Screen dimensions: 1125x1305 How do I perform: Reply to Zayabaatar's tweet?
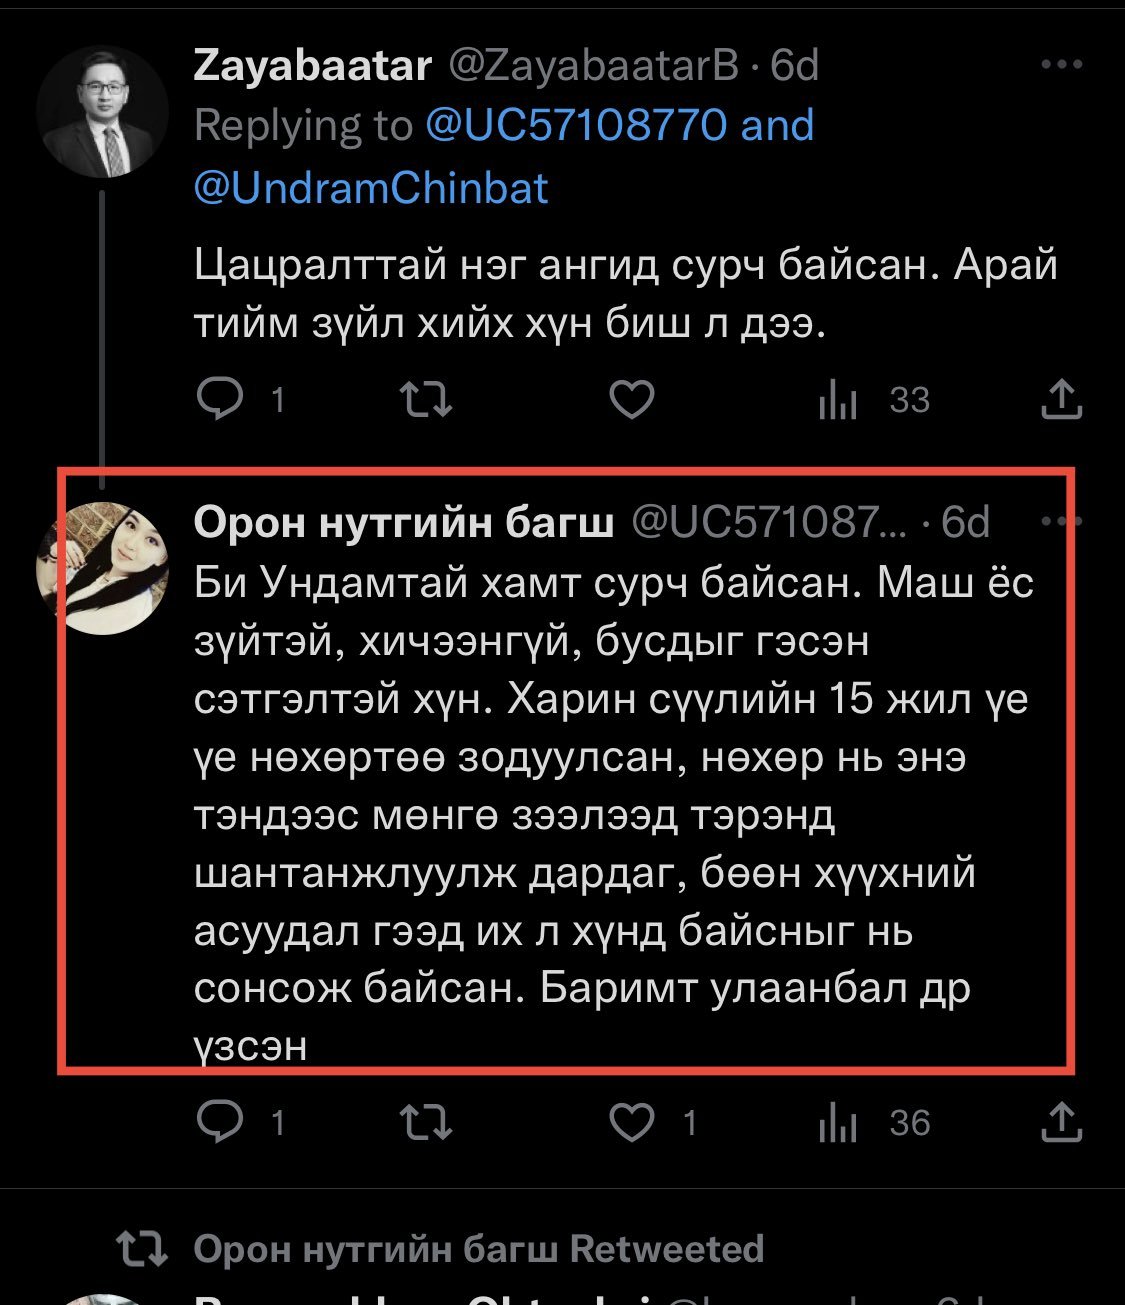click(x=221, y=400)
